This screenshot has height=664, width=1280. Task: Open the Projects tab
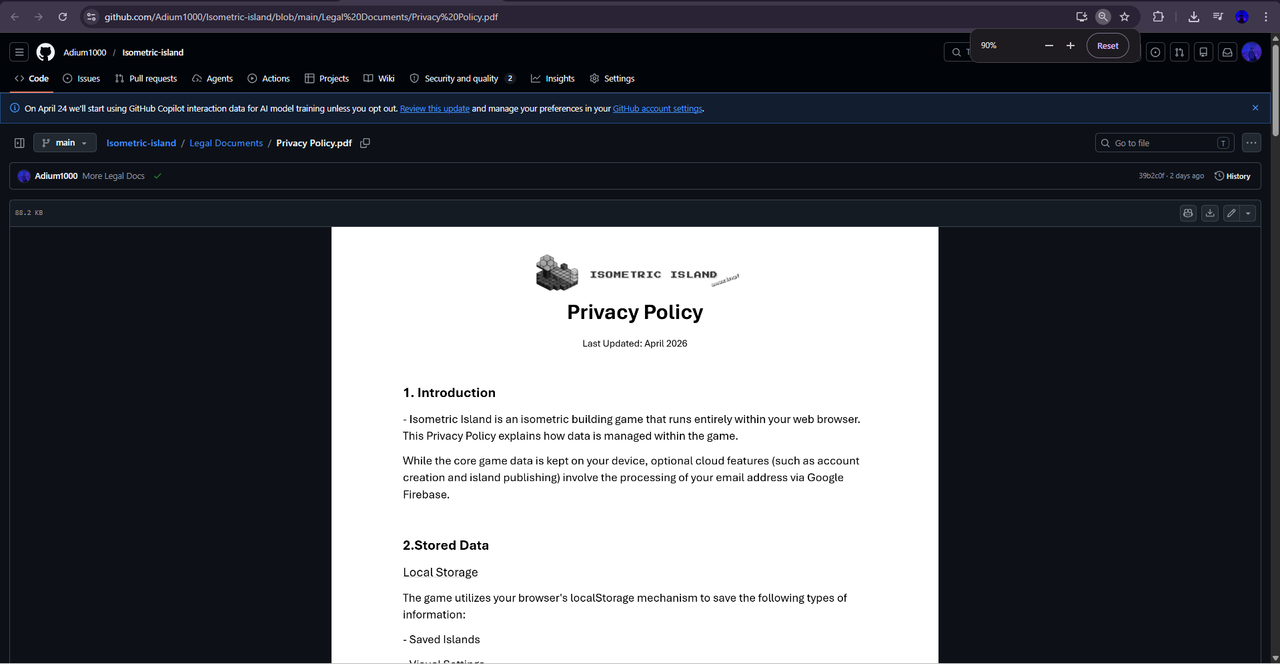[327, 78]
